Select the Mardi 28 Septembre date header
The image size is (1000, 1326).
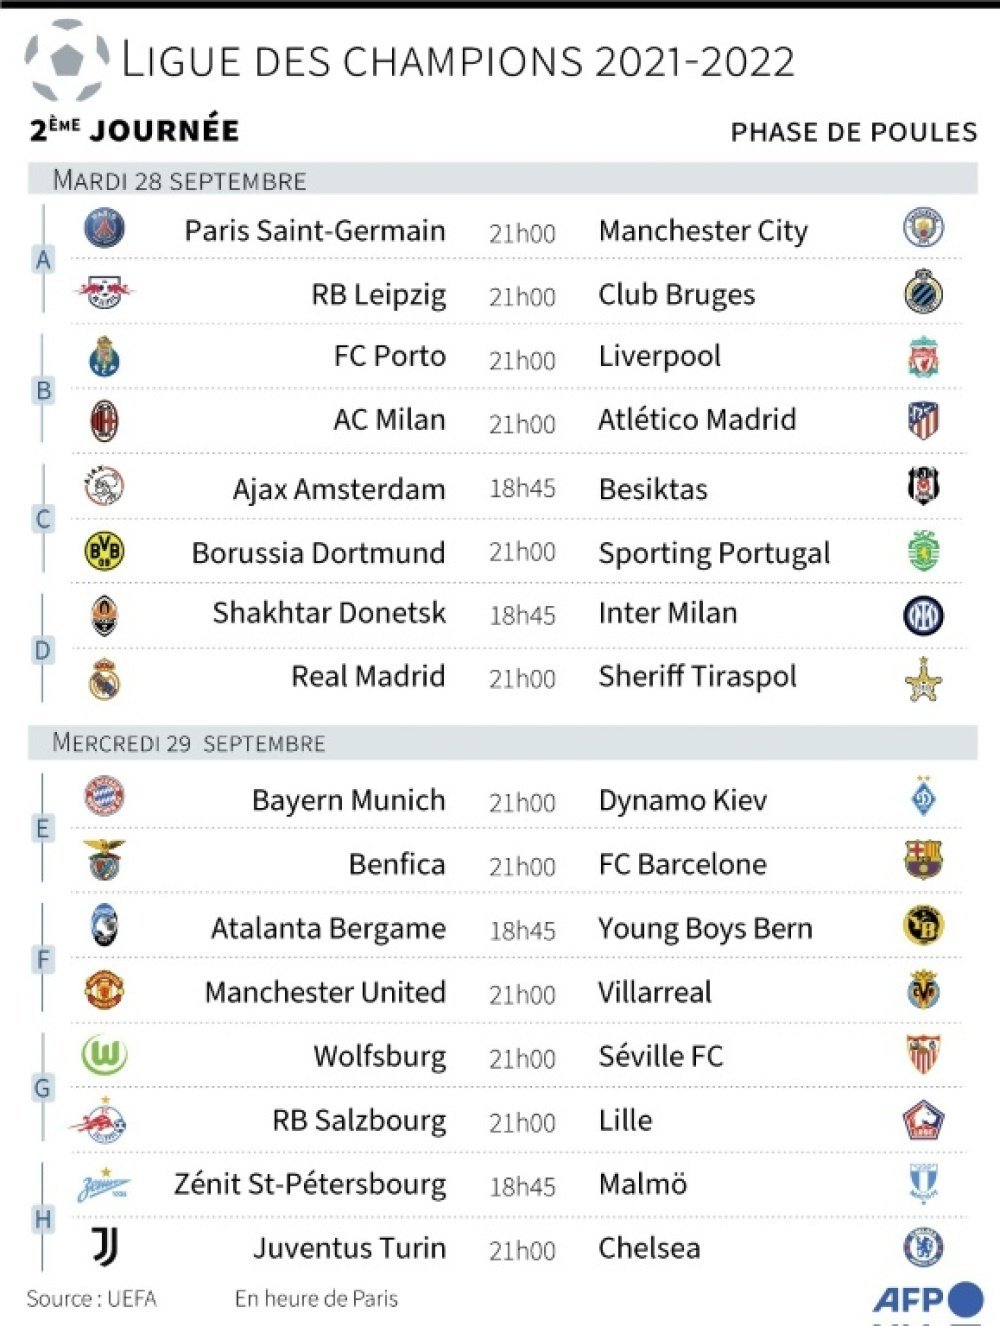pyautogui.click(x=502, y=180)
